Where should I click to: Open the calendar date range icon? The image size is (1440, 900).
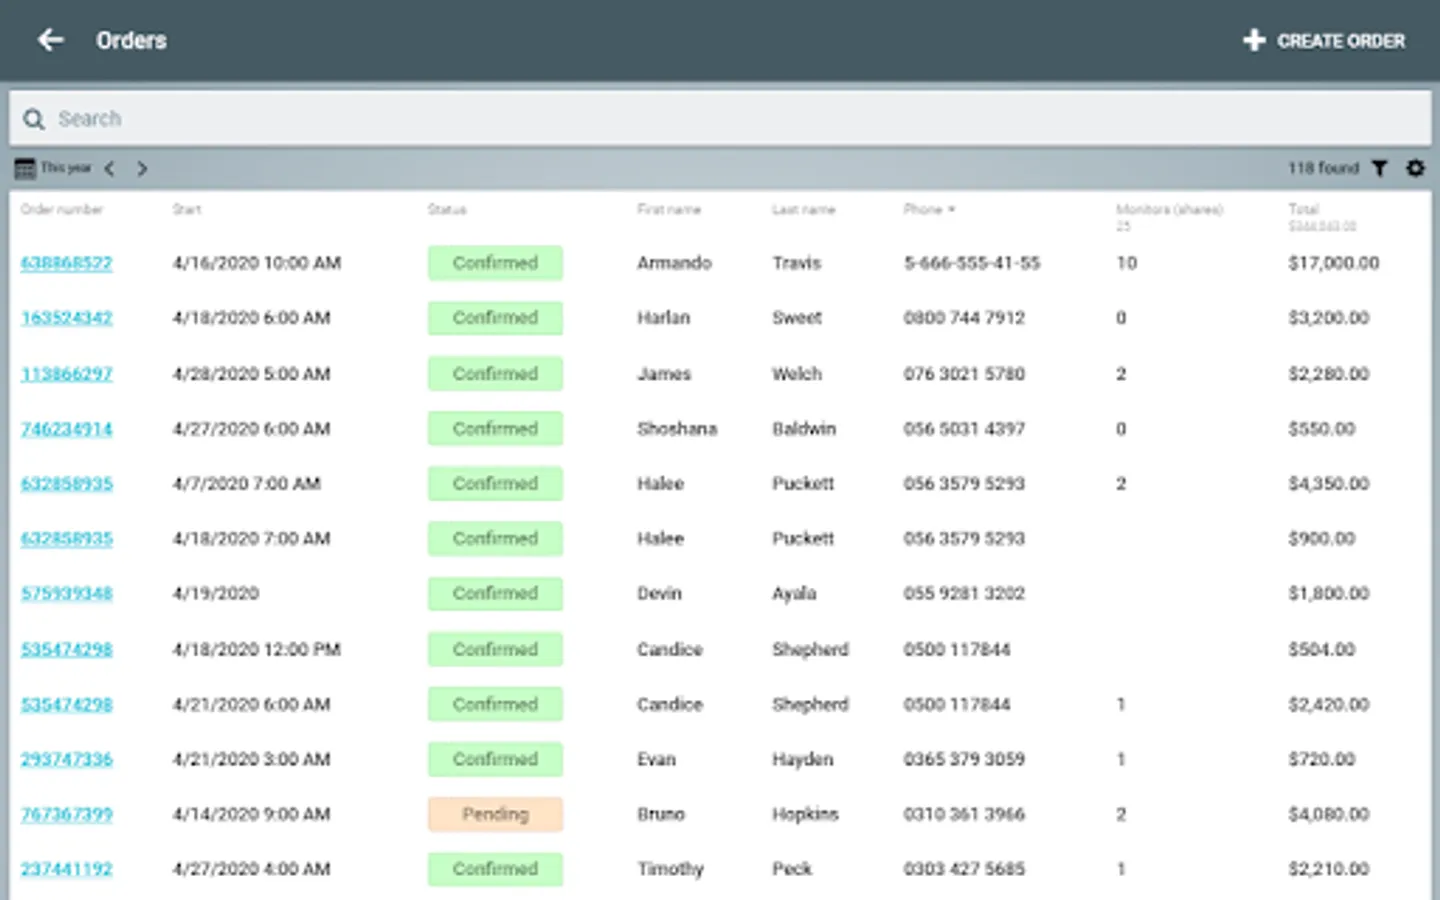(x=25, y=169)
